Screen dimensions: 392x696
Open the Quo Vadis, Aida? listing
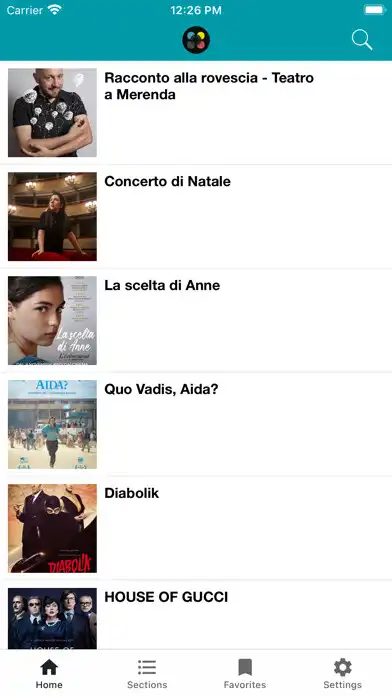tap(161, 389)
